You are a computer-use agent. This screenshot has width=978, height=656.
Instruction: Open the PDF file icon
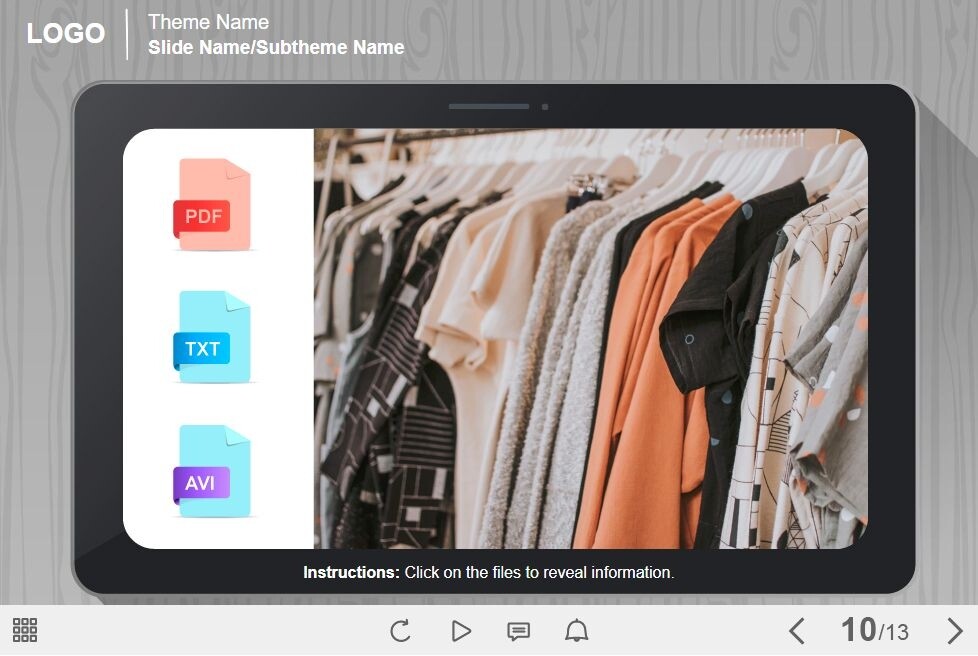[212, 205]
